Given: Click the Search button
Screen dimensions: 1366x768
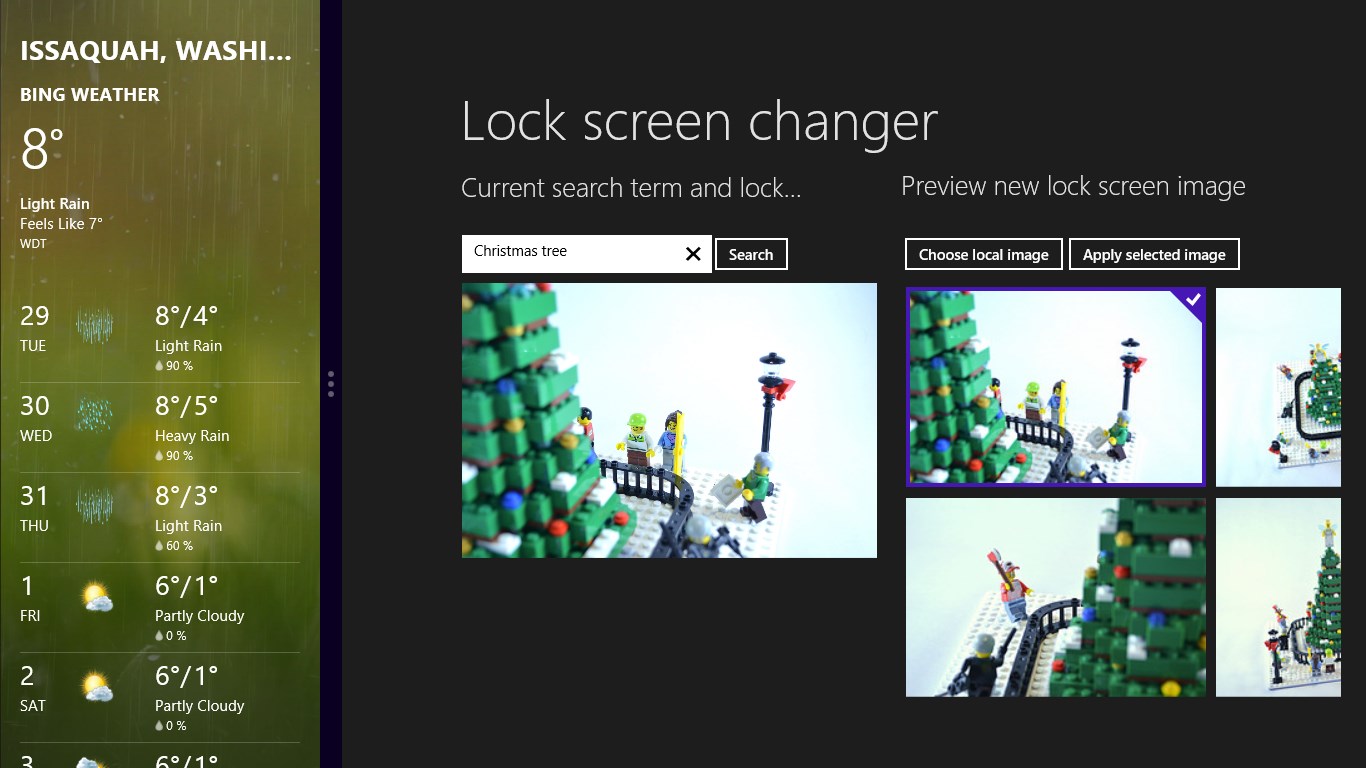Looking at the screenshot, I should 751,254.
